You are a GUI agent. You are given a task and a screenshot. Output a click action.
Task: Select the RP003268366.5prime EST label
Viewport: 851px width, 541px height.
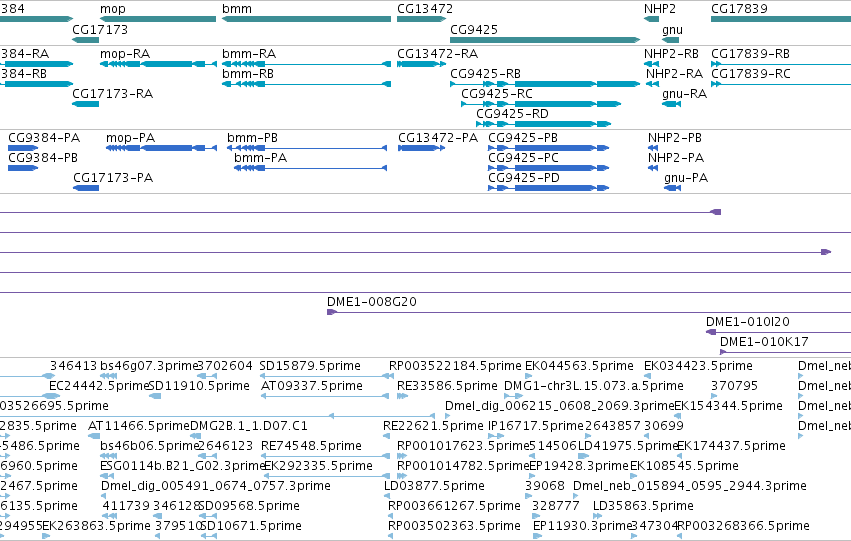point(743,526)
